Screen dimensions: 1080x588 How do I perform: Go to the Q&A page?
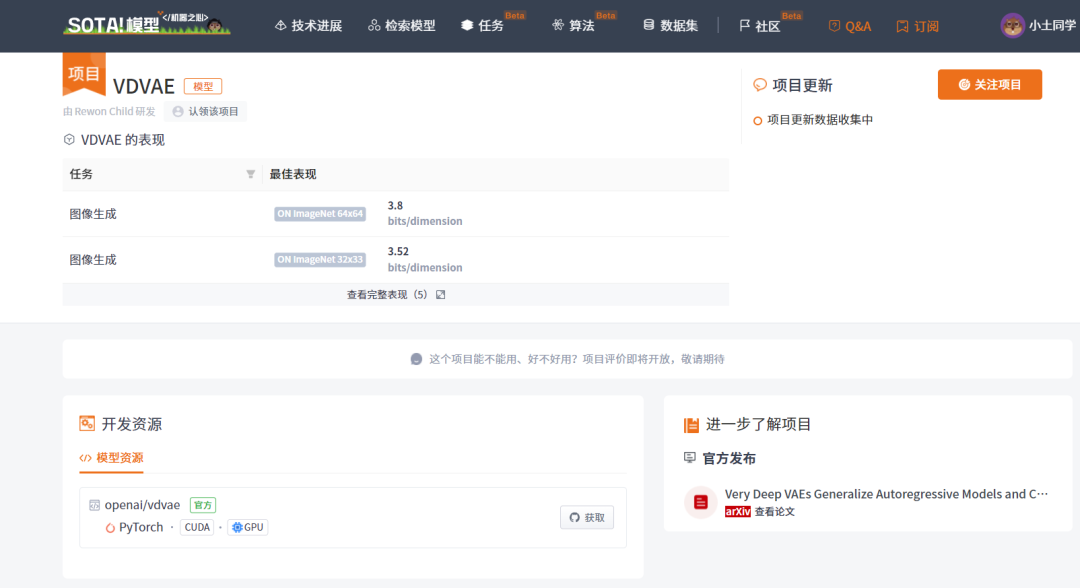point(850,26)
